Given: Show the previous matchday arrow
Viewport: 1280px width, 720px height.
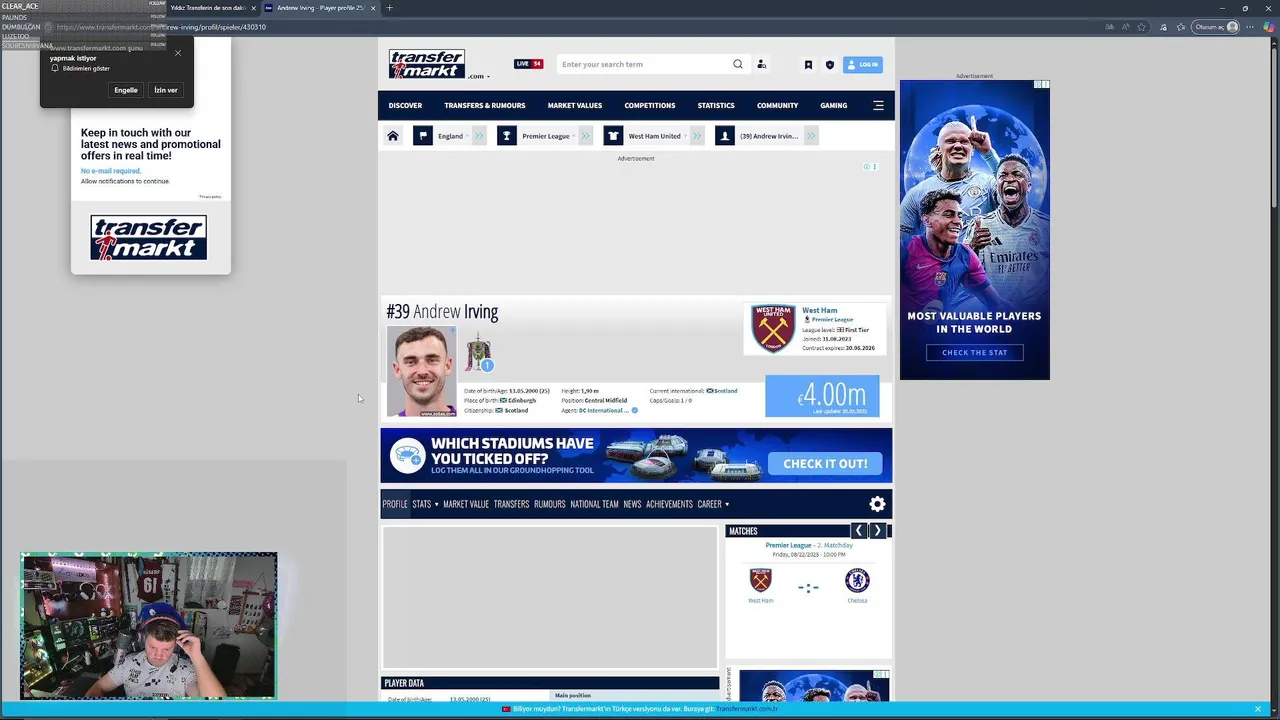Looking at the screenshot, I should coord(858,531).
